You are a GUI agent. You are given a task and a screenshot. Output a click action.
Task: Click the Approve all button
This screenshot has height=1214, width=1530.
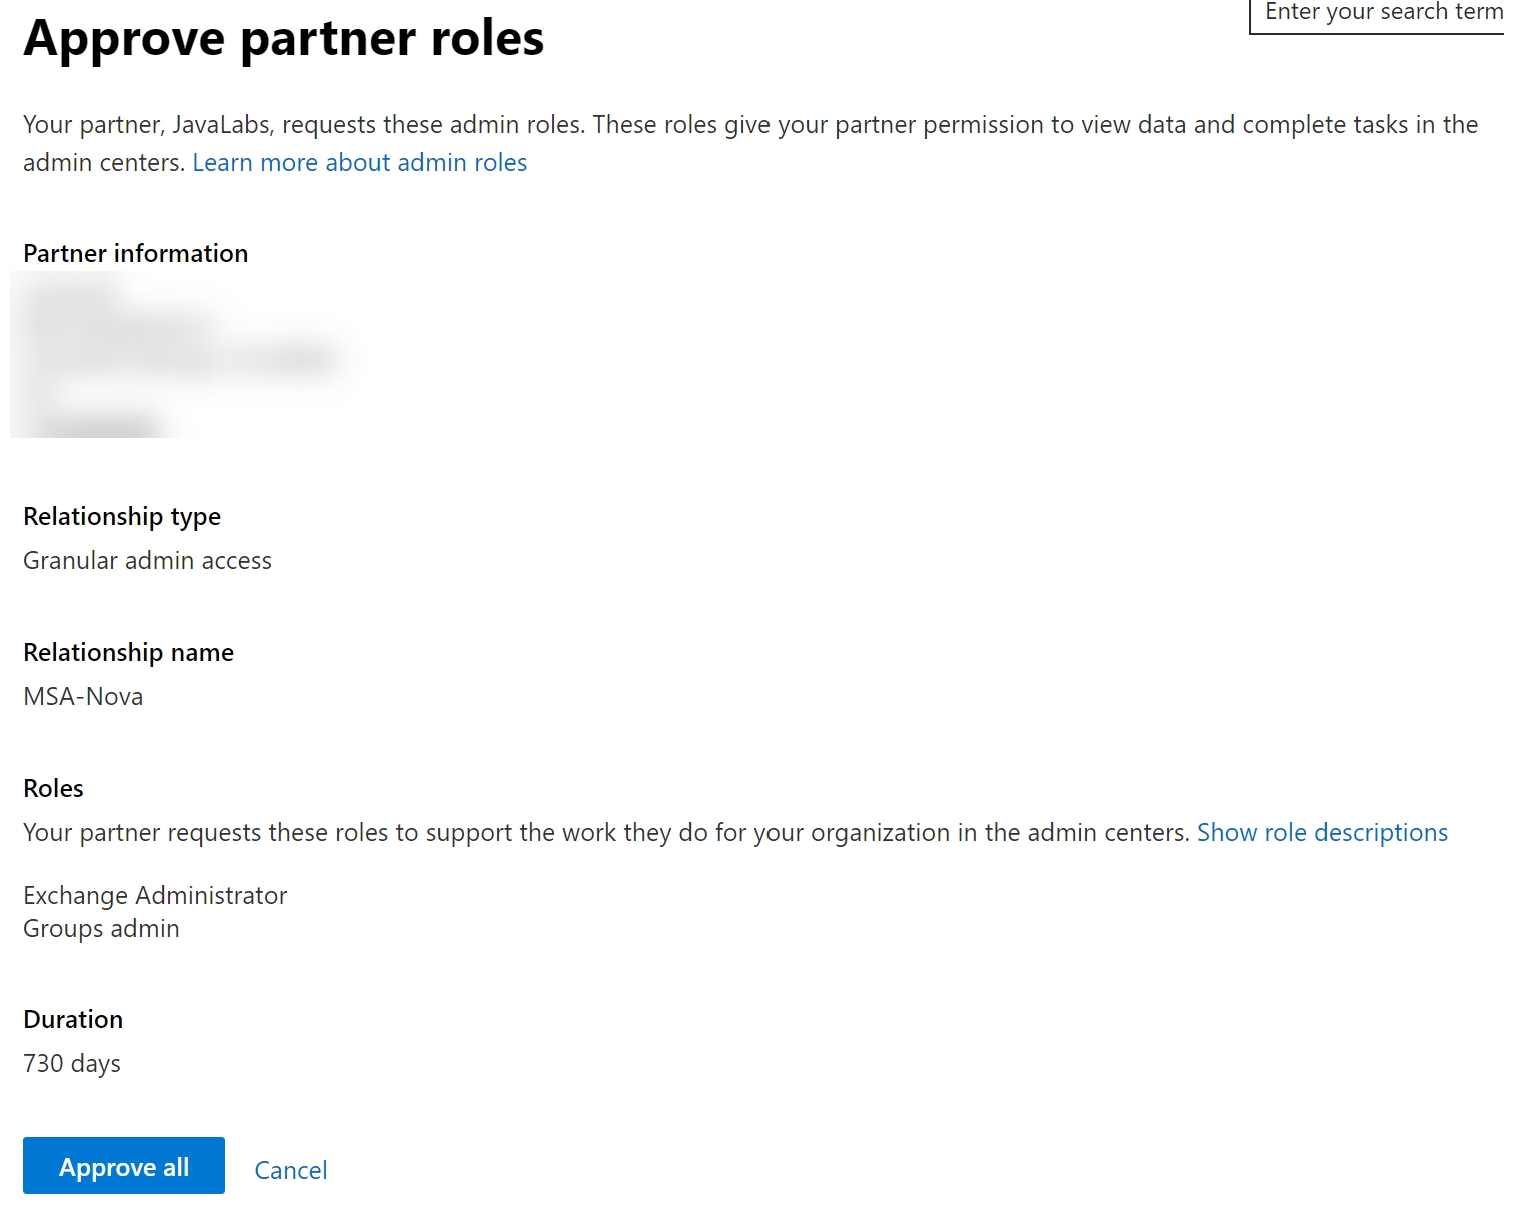point(124,1166)
